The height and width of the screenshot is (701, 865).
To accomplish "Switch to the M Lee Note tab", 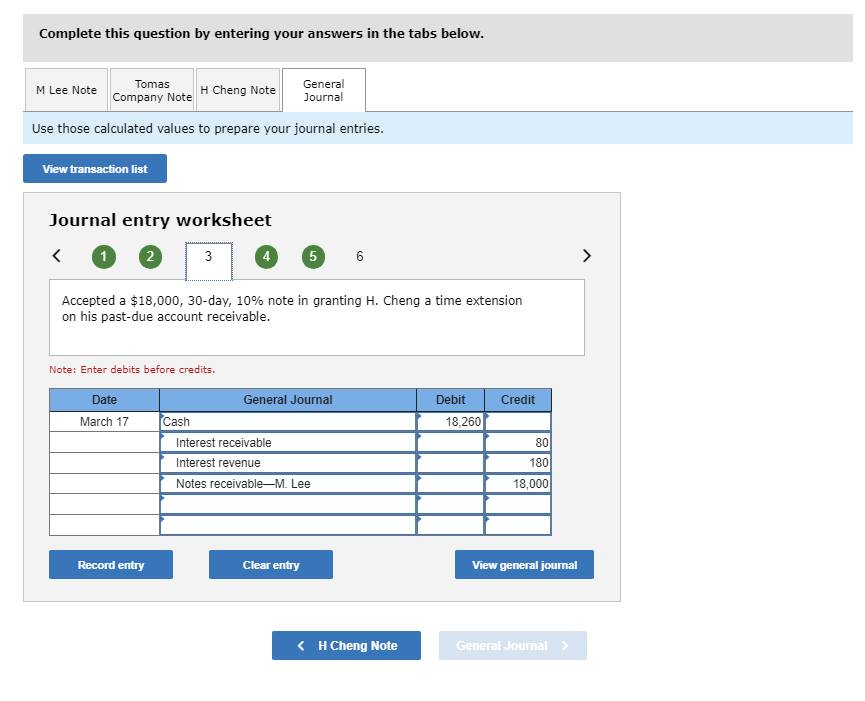I will (x=66, y=89).
